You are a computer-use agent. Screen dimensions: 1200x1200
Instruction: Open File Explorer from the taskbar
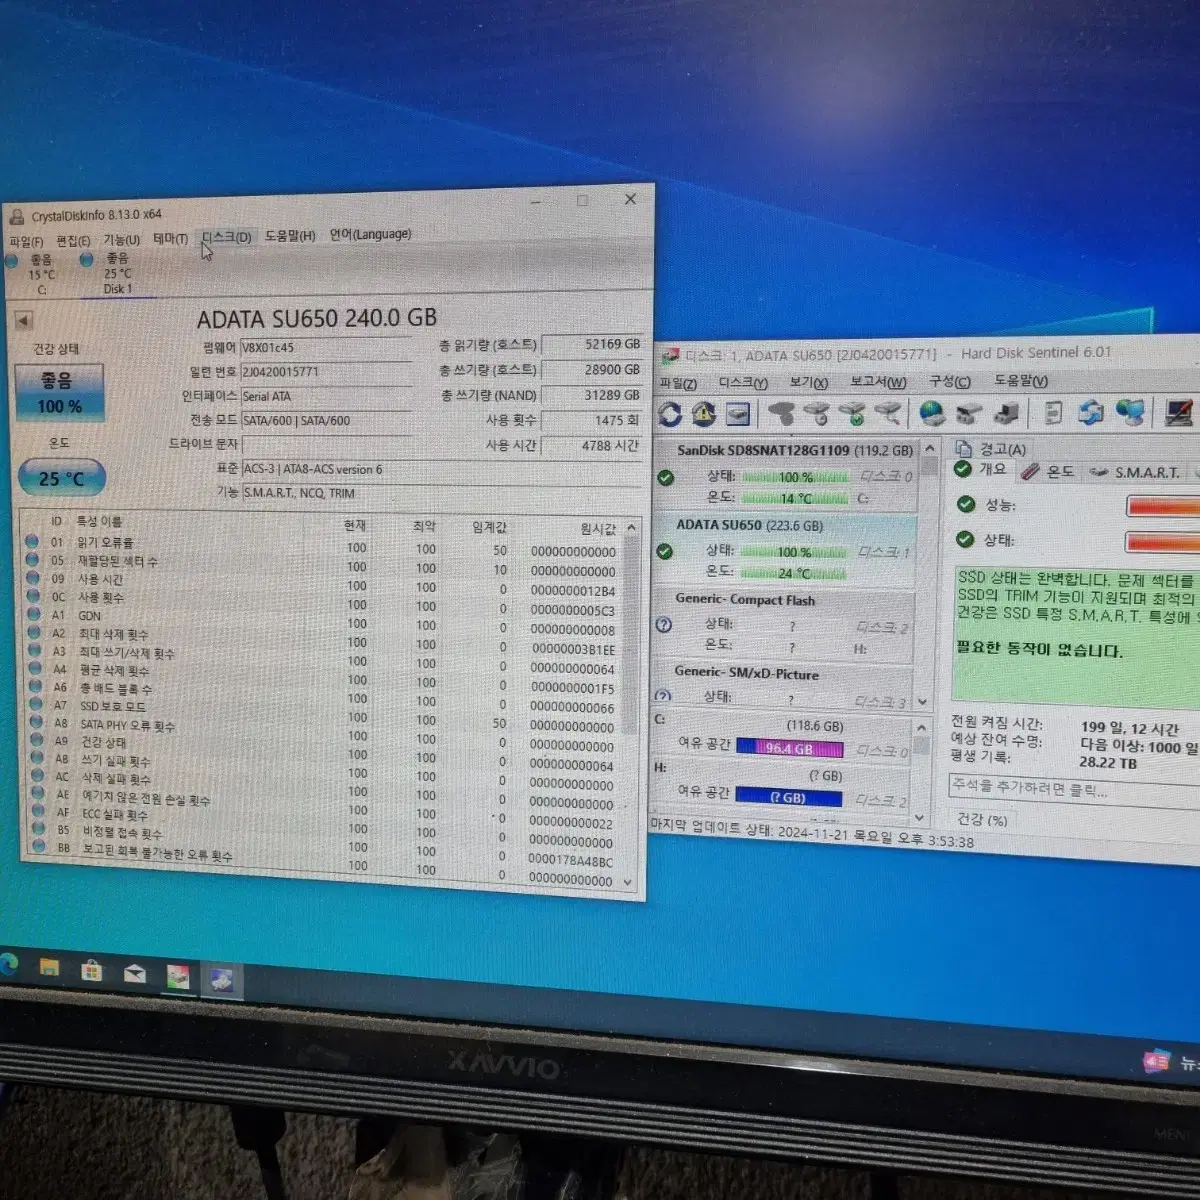point(49,968)
